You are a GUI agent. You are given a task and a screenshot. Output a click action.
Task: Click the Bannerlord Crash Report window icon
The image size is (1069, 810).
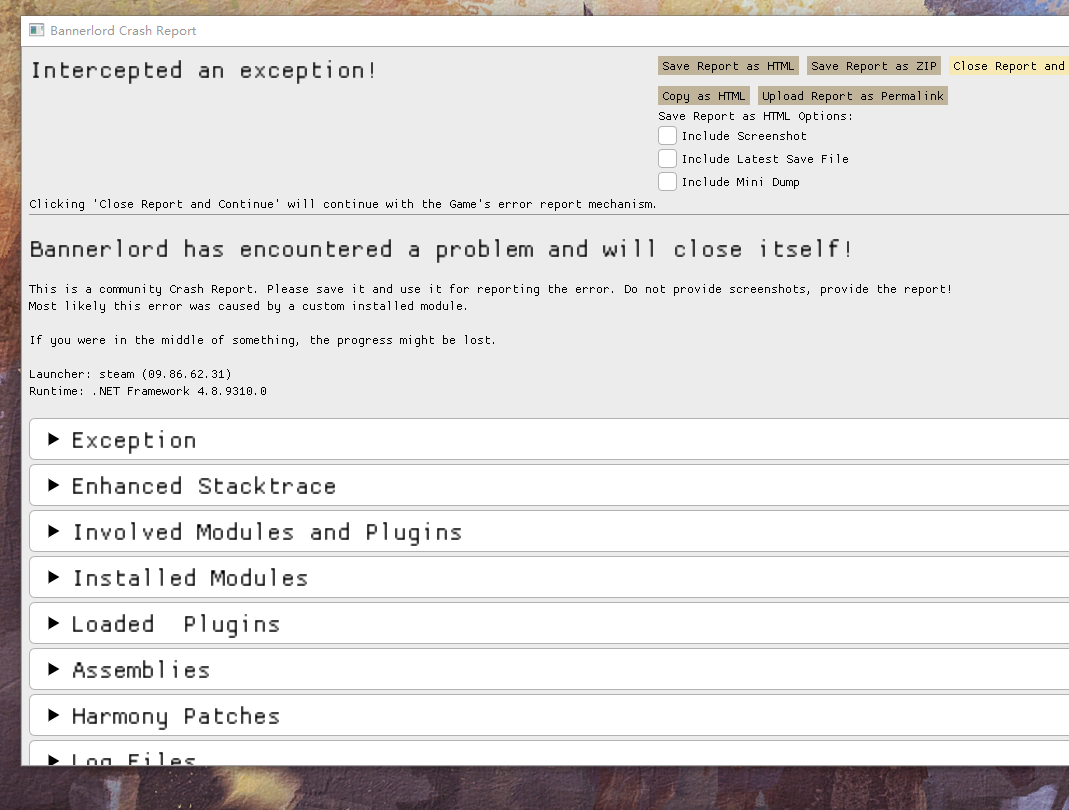[37, 31]
